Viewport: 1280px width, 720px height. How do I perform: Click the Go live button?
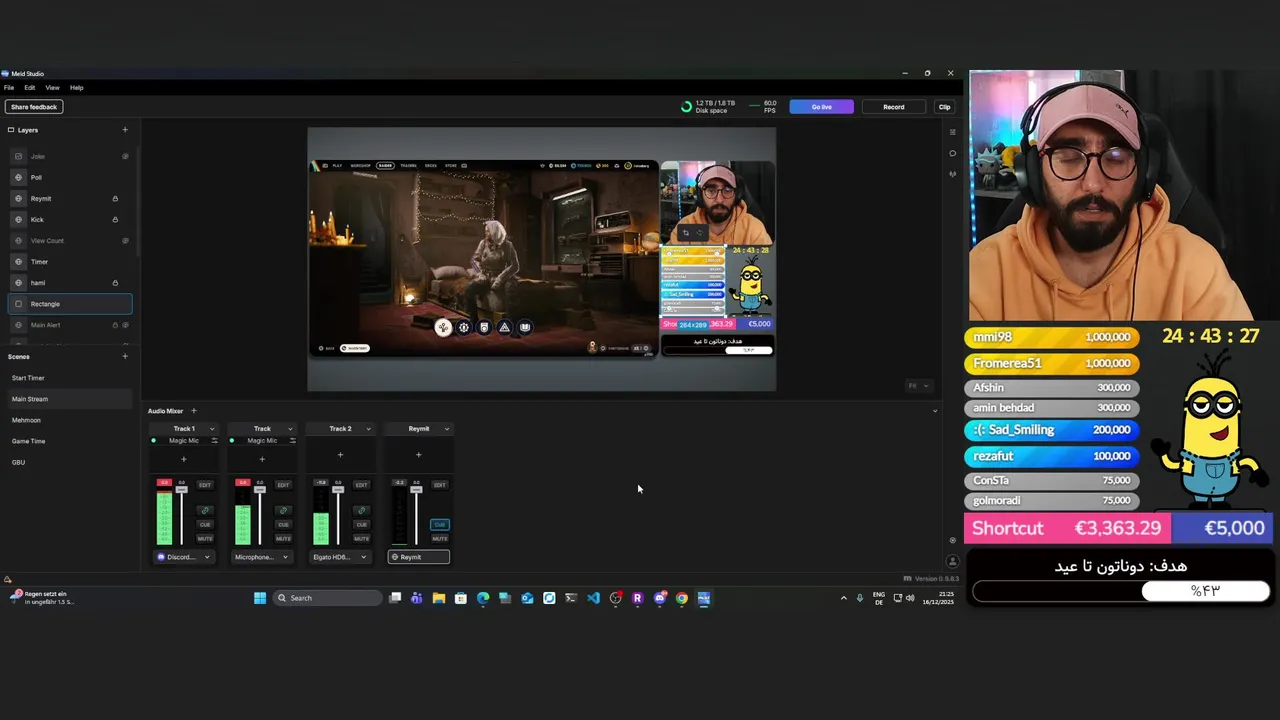click(821, 107)
